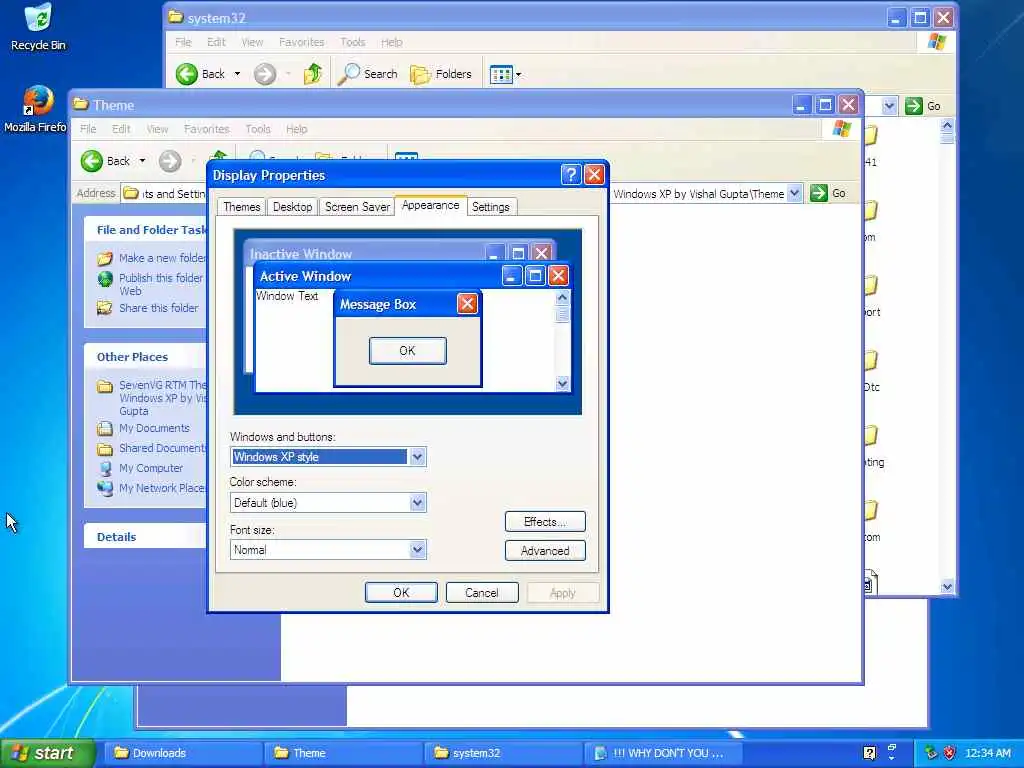Click the help question mark in Display Properties
Image resolution: width=1024 pixels, height=768 pixels.
tap(571, 174)
